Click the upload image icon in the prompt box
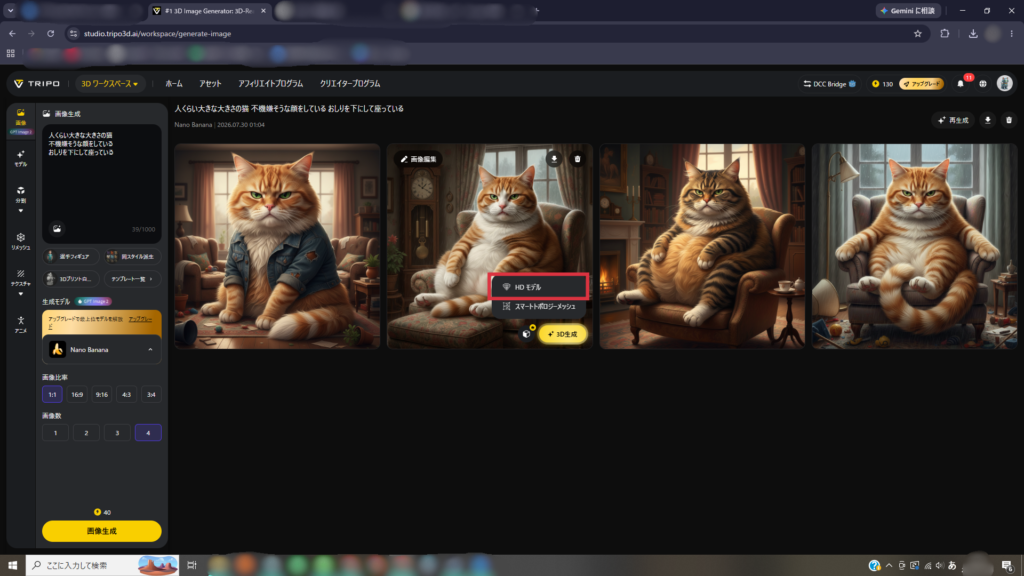 coord(57,229)
